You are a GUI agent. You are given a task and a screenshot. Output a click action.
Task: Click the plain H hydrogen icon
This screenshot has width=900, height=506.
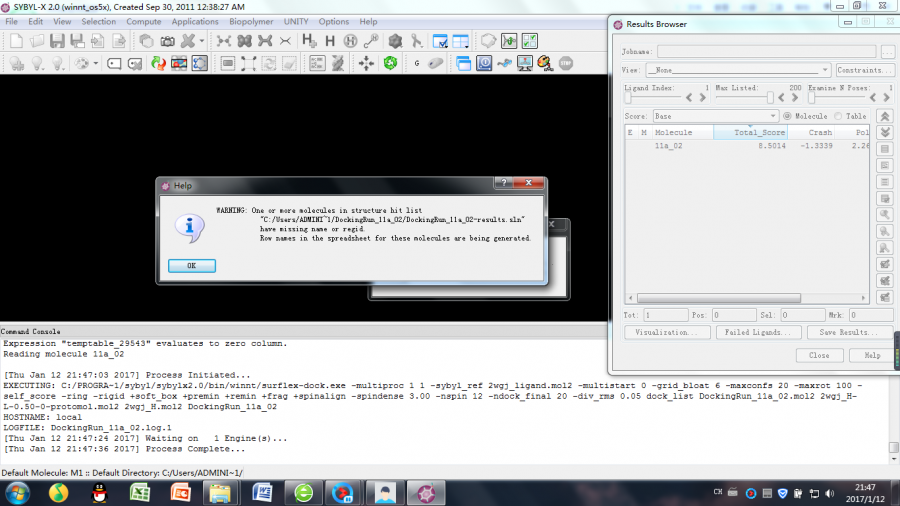[x=330, y=41]
